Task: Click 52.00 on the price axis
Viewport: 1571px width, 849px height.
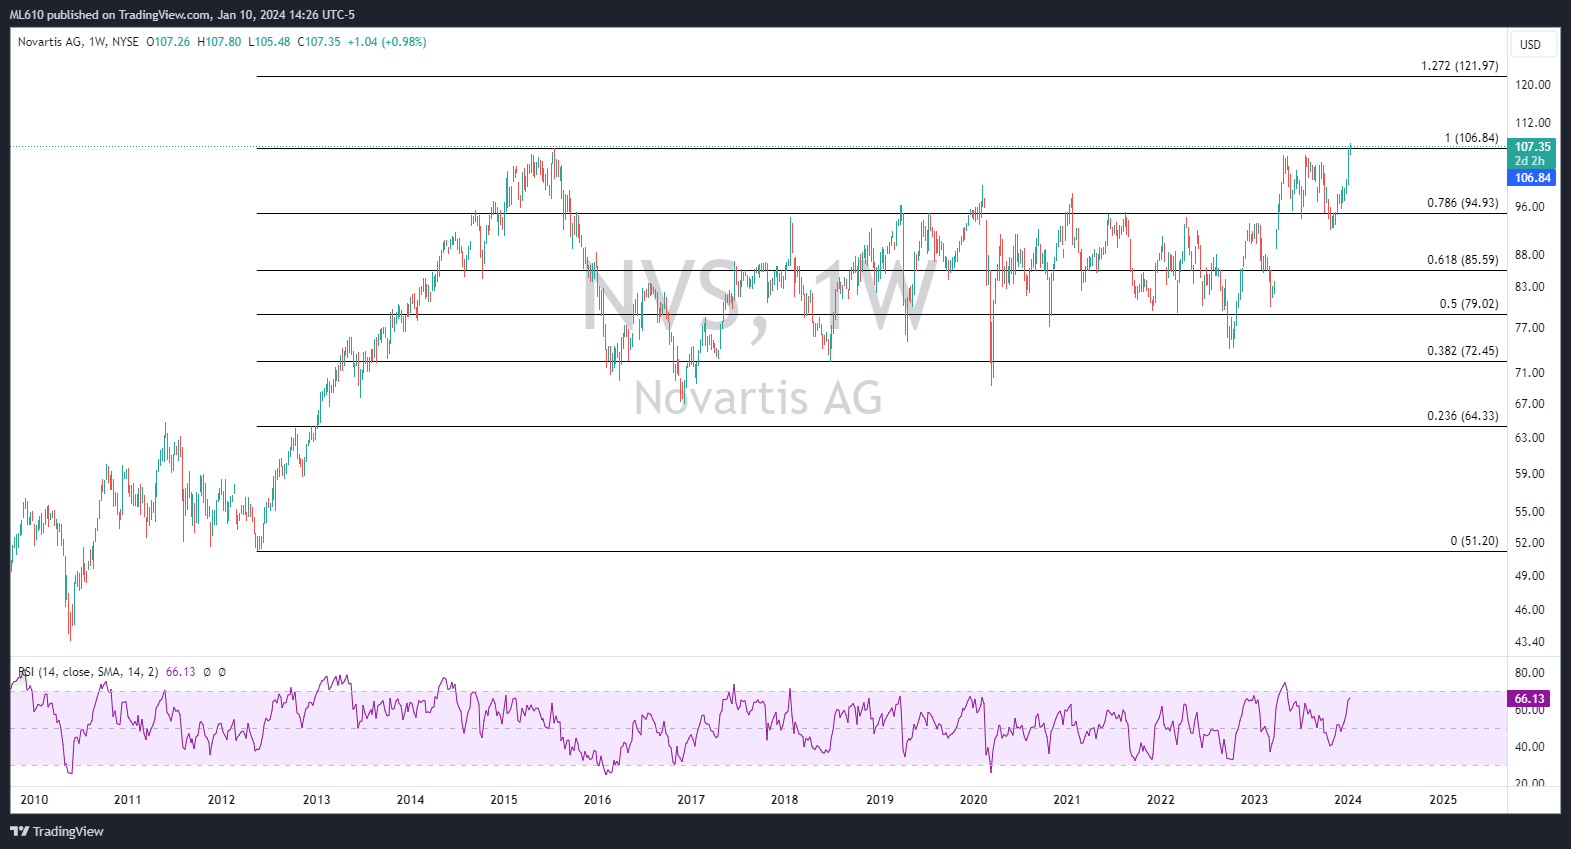Action: pos(1530,543)
